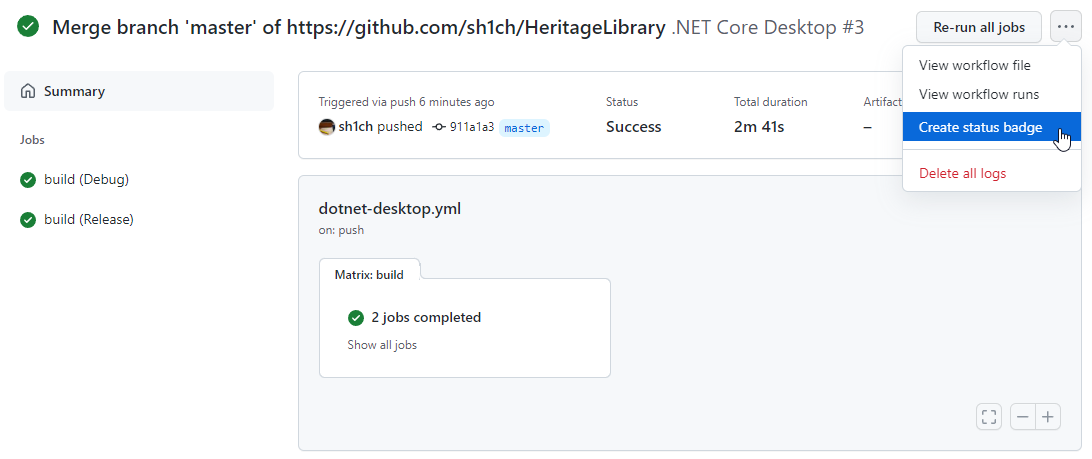Expand Show all jobs in matrix
The image size is (1092, 459).
point(382,345)
